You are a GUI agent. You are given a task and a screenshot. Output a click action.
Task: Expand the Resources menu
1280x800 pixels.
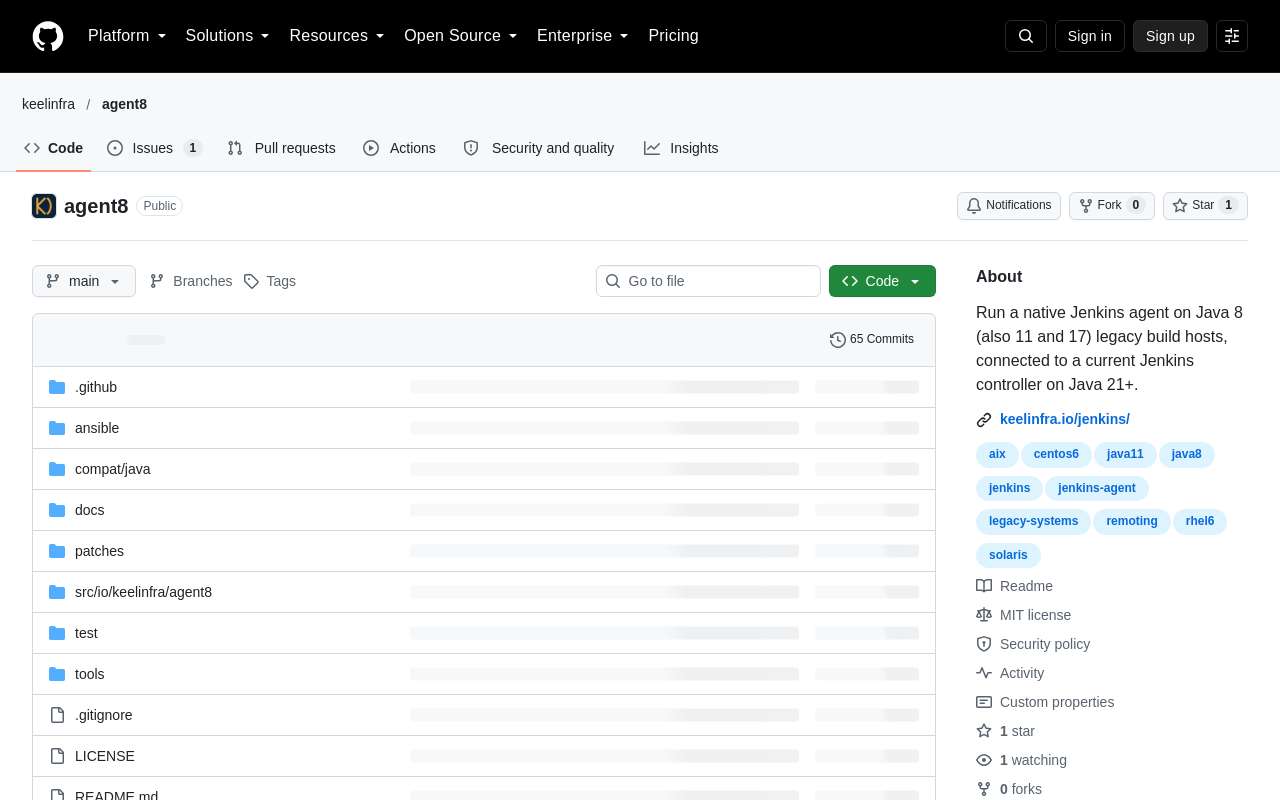337,36
